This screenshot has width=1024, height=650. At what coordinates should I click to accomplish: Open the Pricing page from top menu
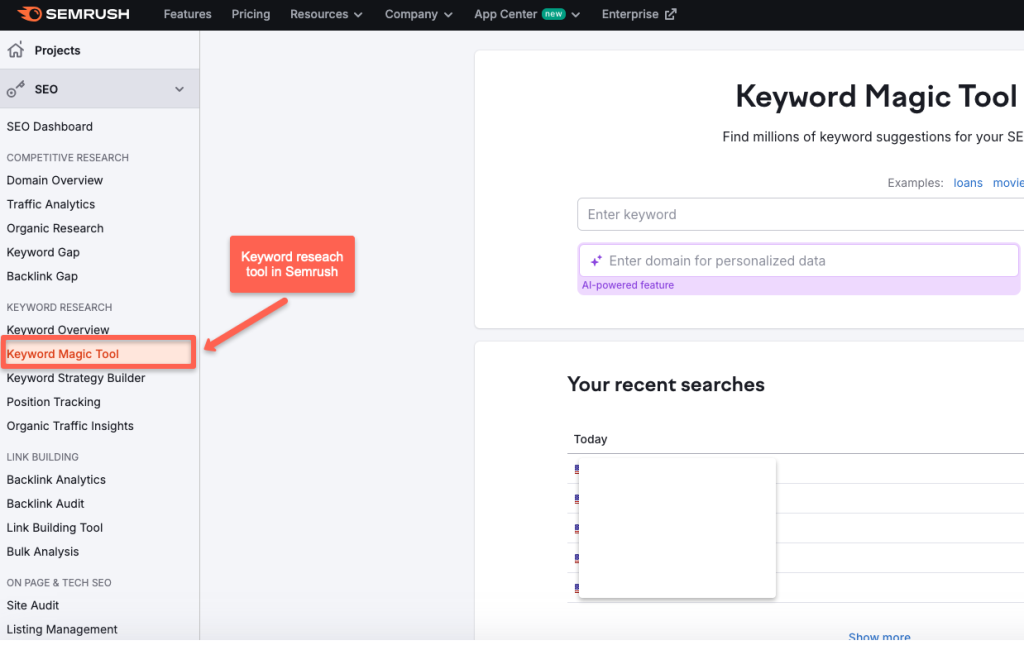tap(250, 14)
